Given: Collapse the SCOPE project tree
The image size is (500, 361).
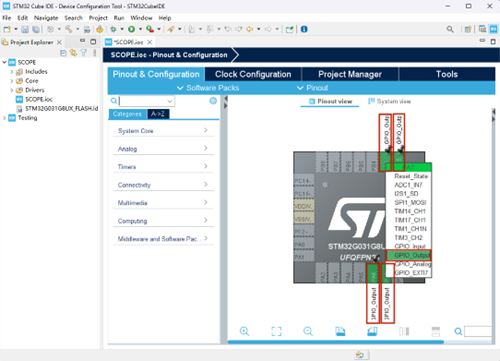Looking at the screenshot, I should click(x=4, y=62).
